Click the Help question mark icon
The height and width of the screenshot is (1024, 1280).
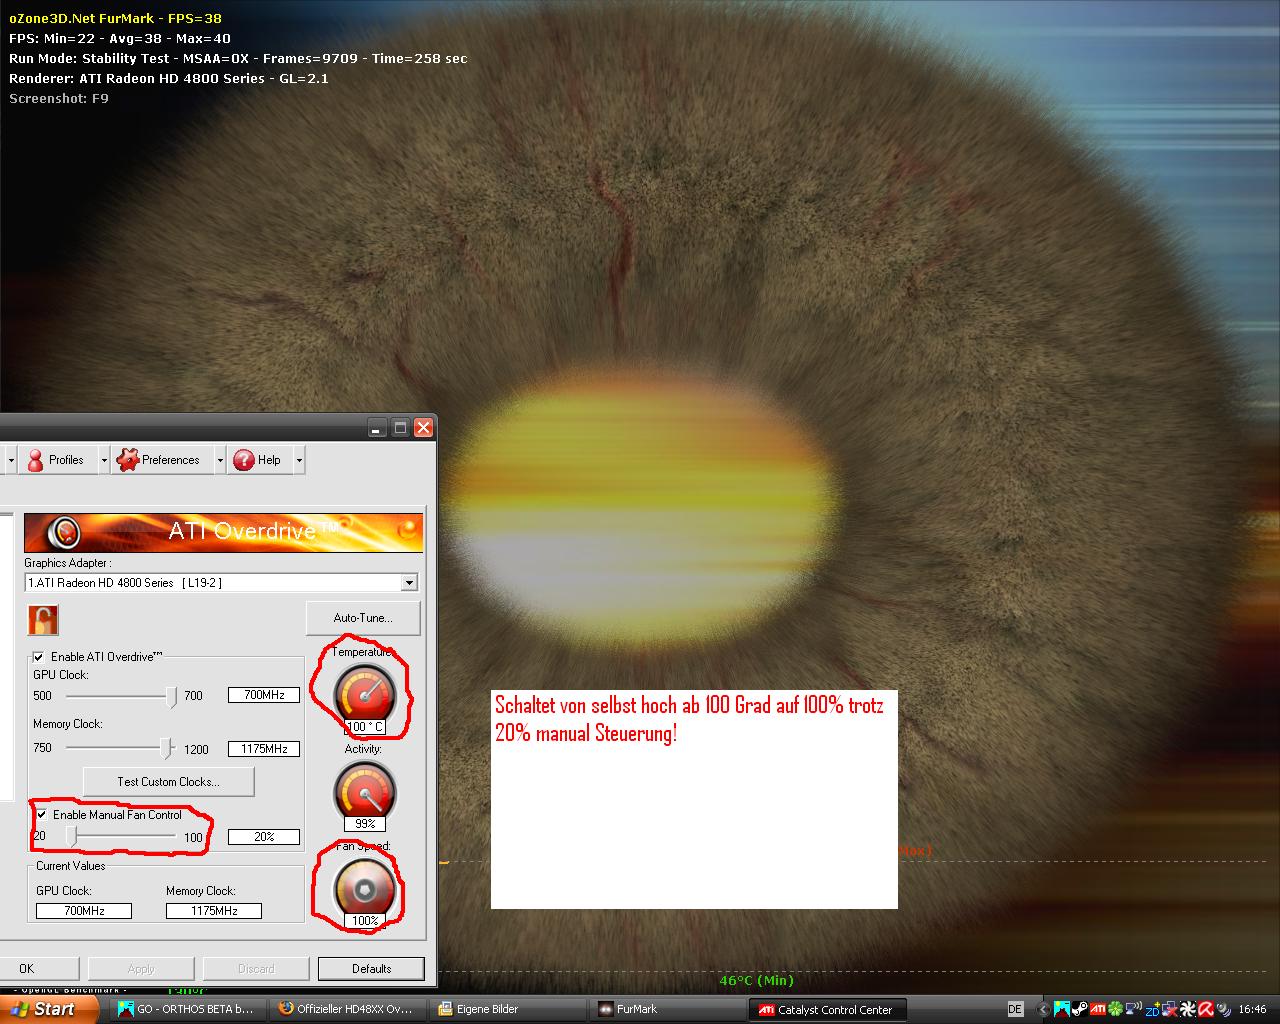coord(243,460)
